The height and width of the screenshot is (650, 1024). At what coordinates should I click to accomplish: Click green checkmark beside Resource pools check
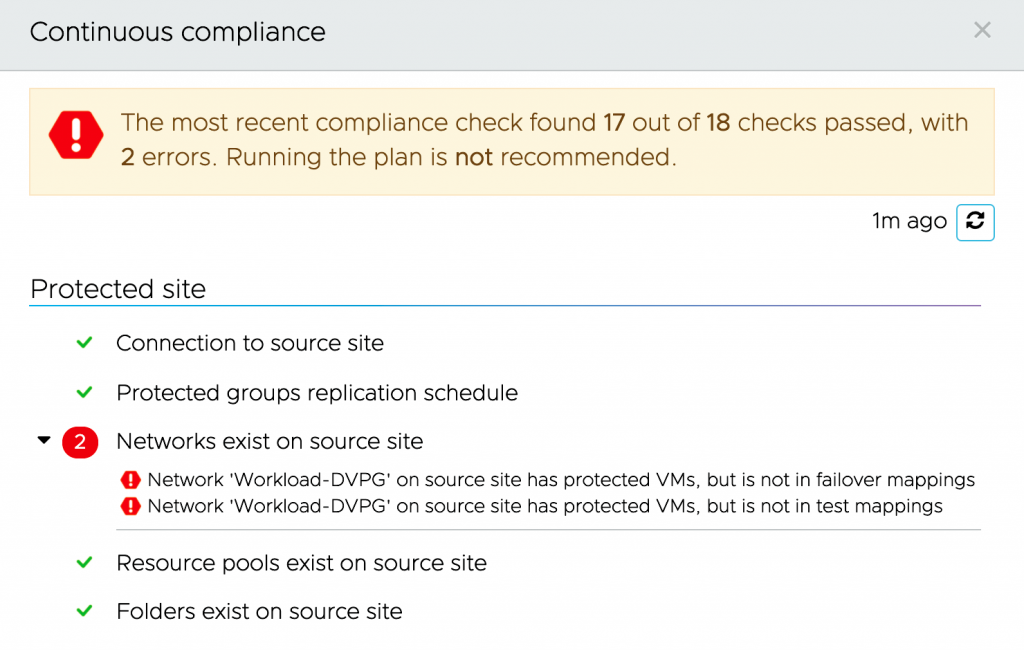pos(85,563)
